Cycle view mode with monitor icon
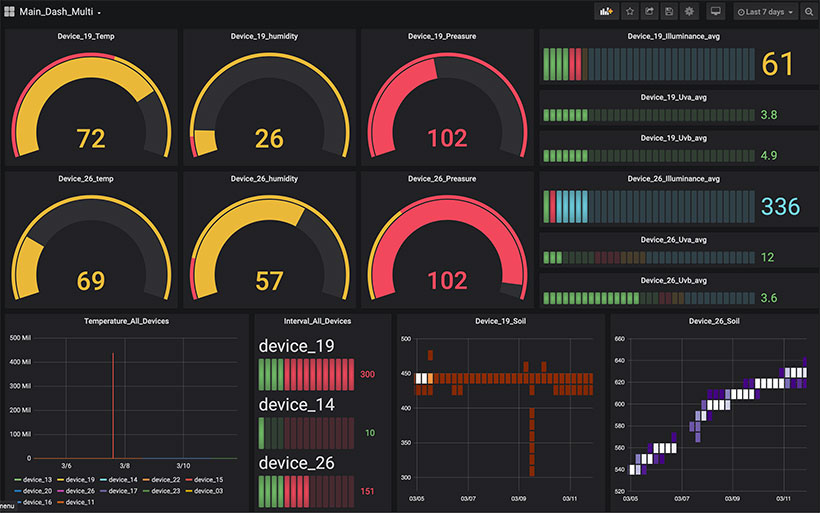Screen dimensions: 820x513 715,12
